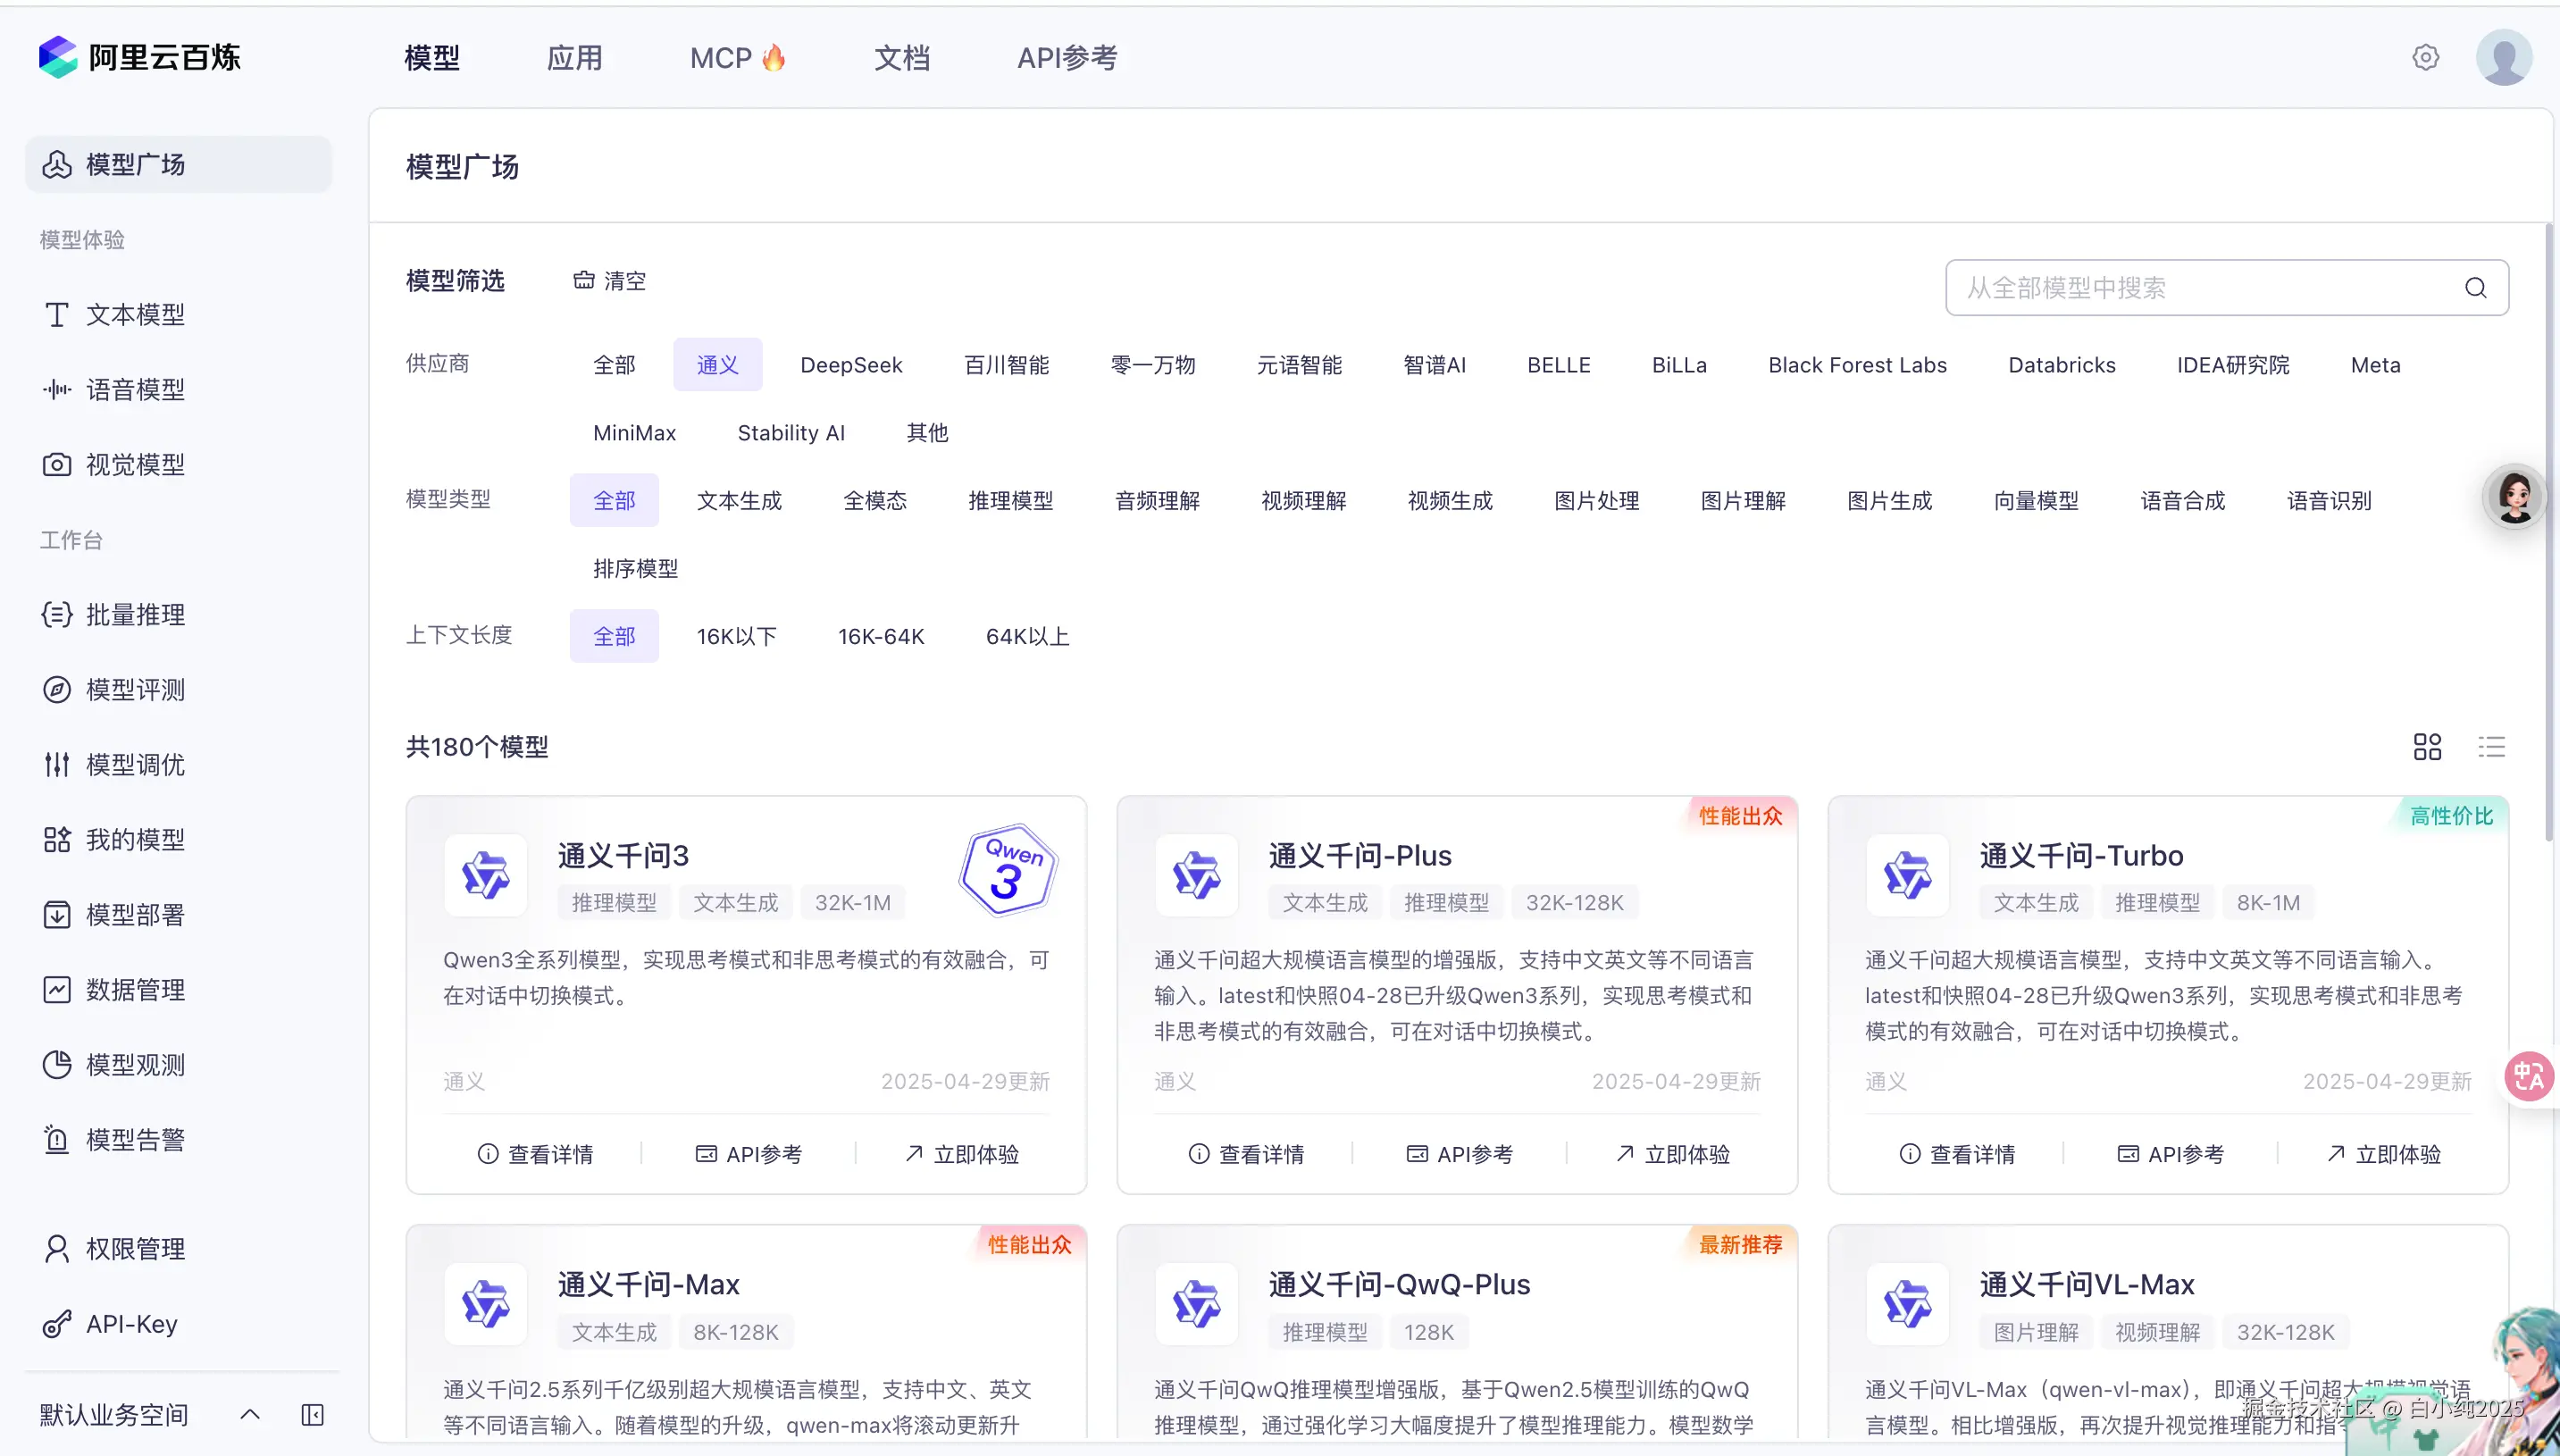
Task: Open the 语音模型 sidebar item
Action: coord(178,390)
